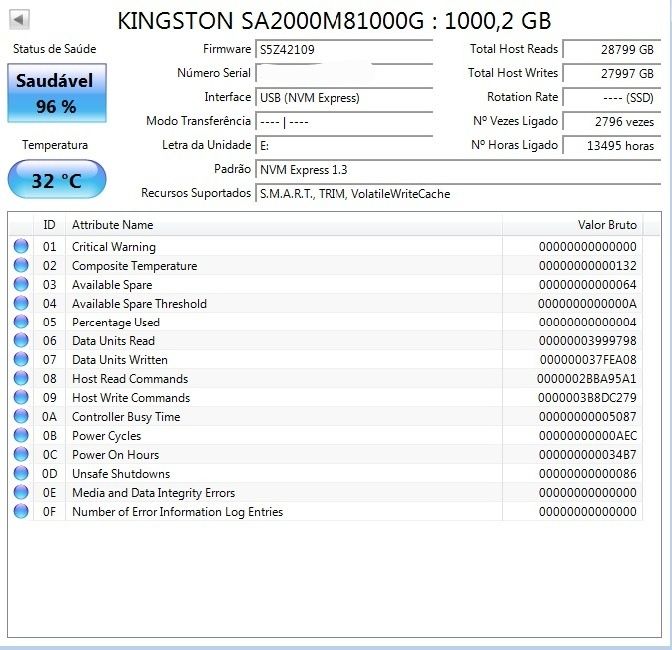Click the status orb for Controller Busy Time

point(21,416)
